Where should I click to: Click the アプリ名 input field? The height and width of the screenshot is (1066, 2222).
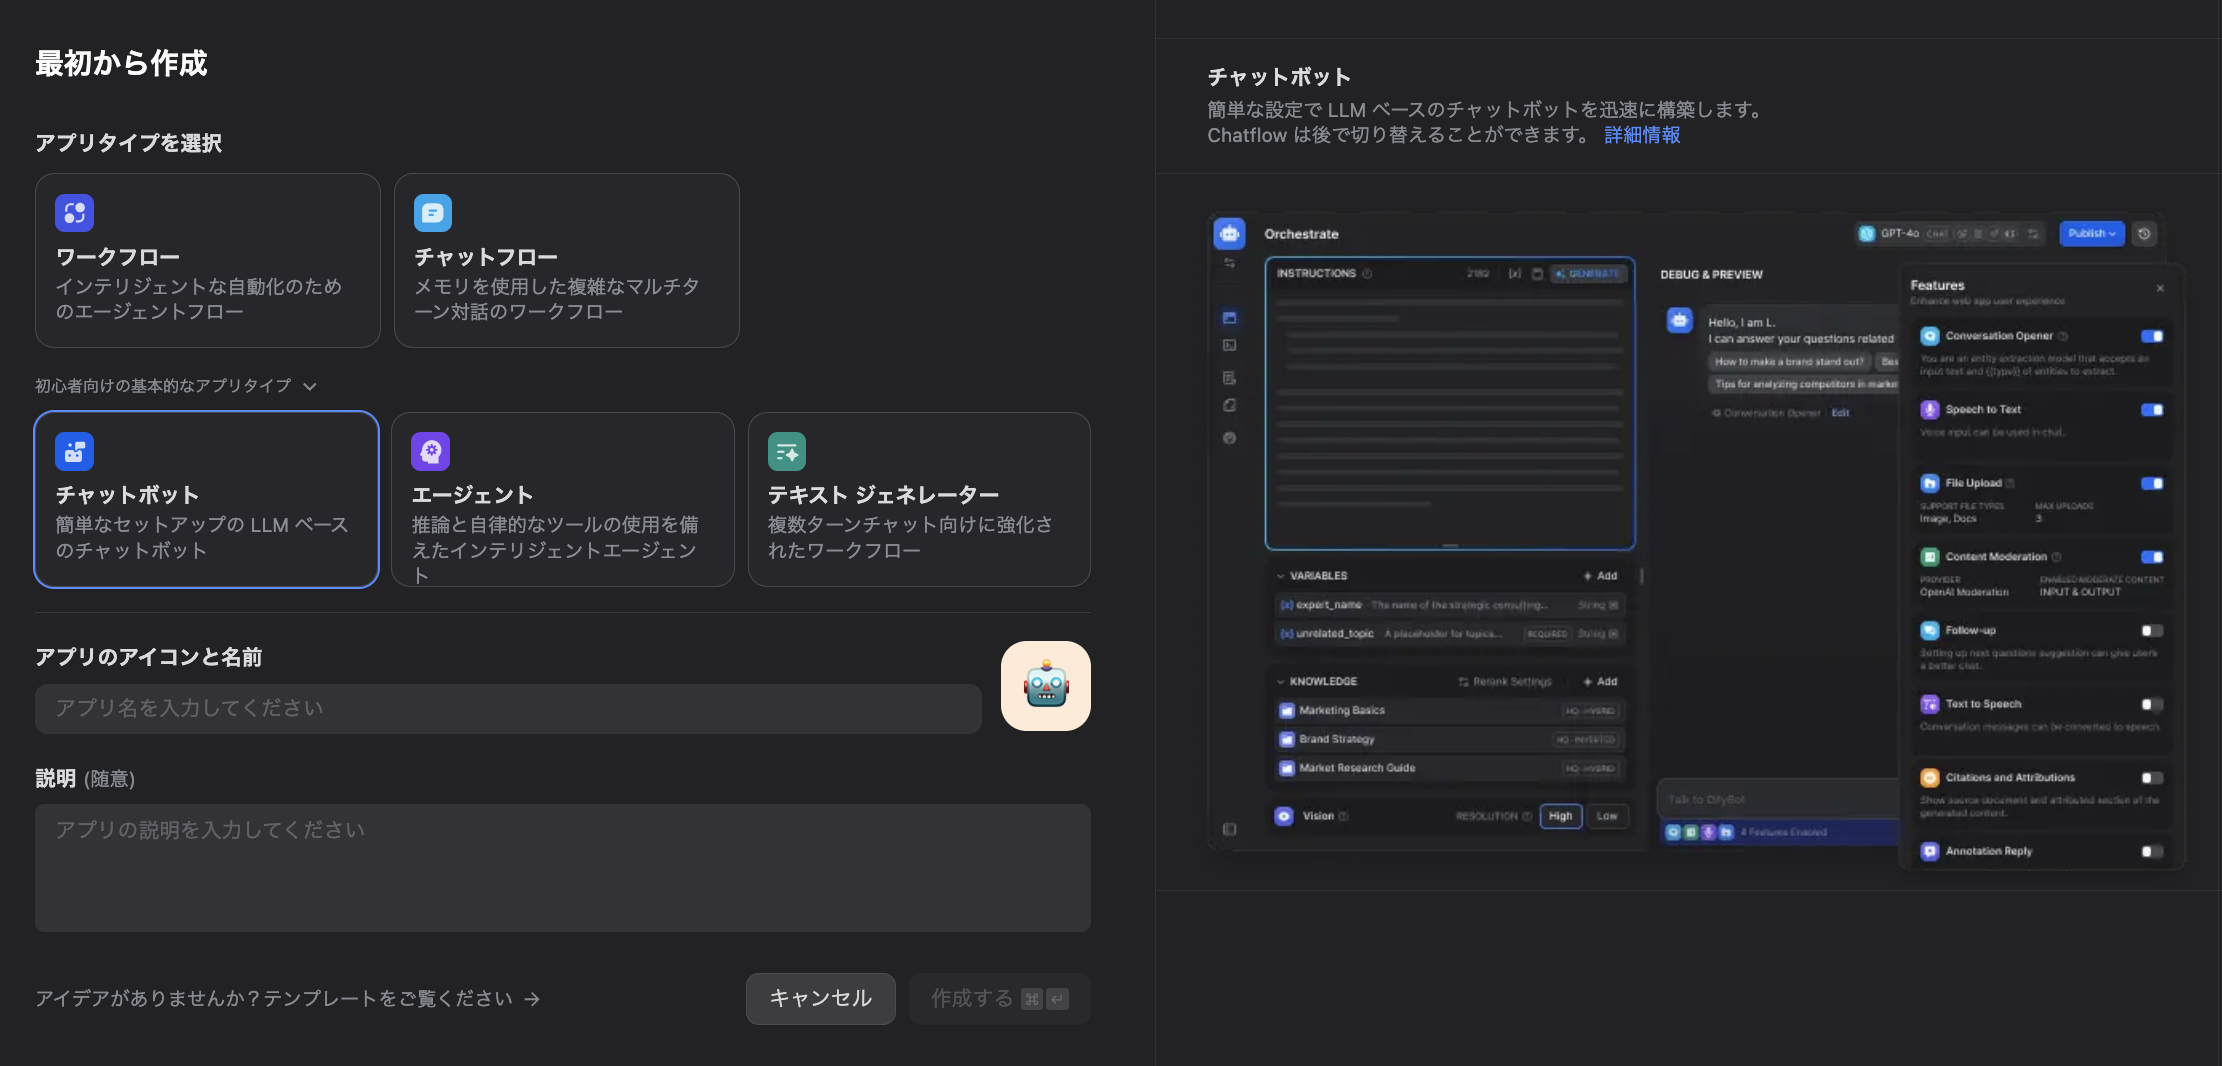508,708
